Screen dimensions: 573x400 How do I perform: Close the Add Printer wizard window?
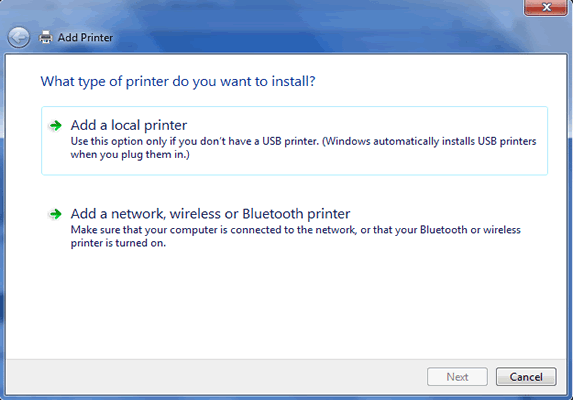pyautogui.click(x=546, y=8)
